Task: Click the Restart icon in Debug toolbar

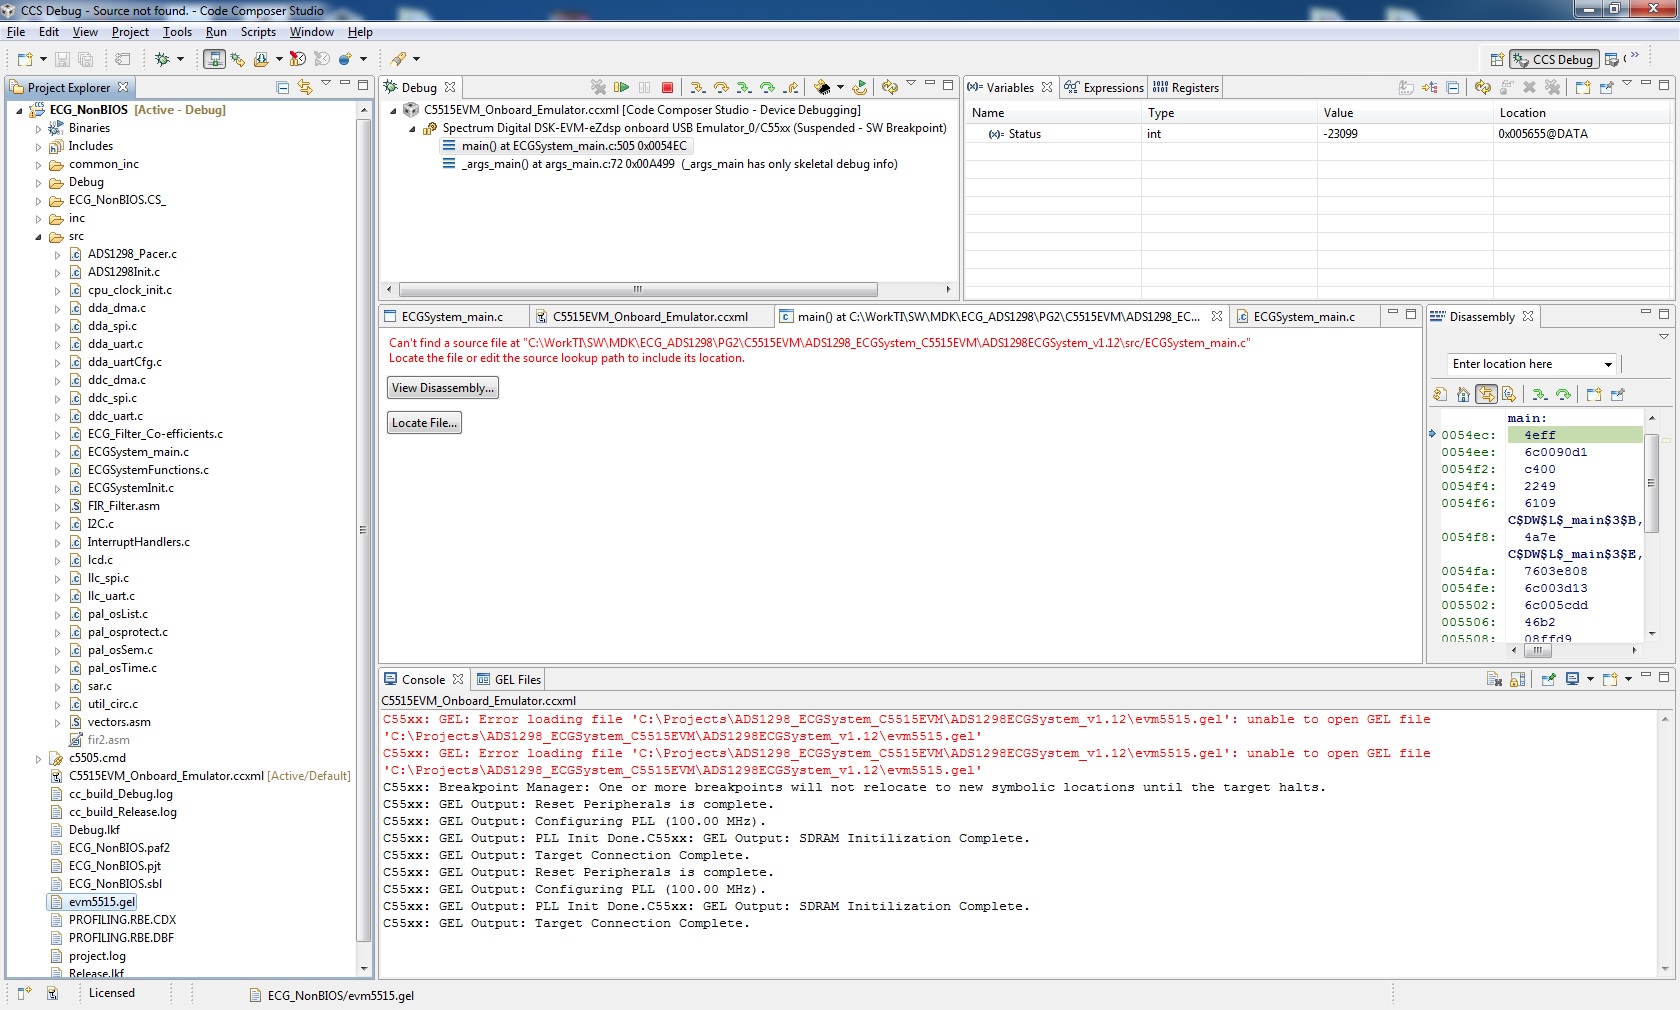Action: 860,88
